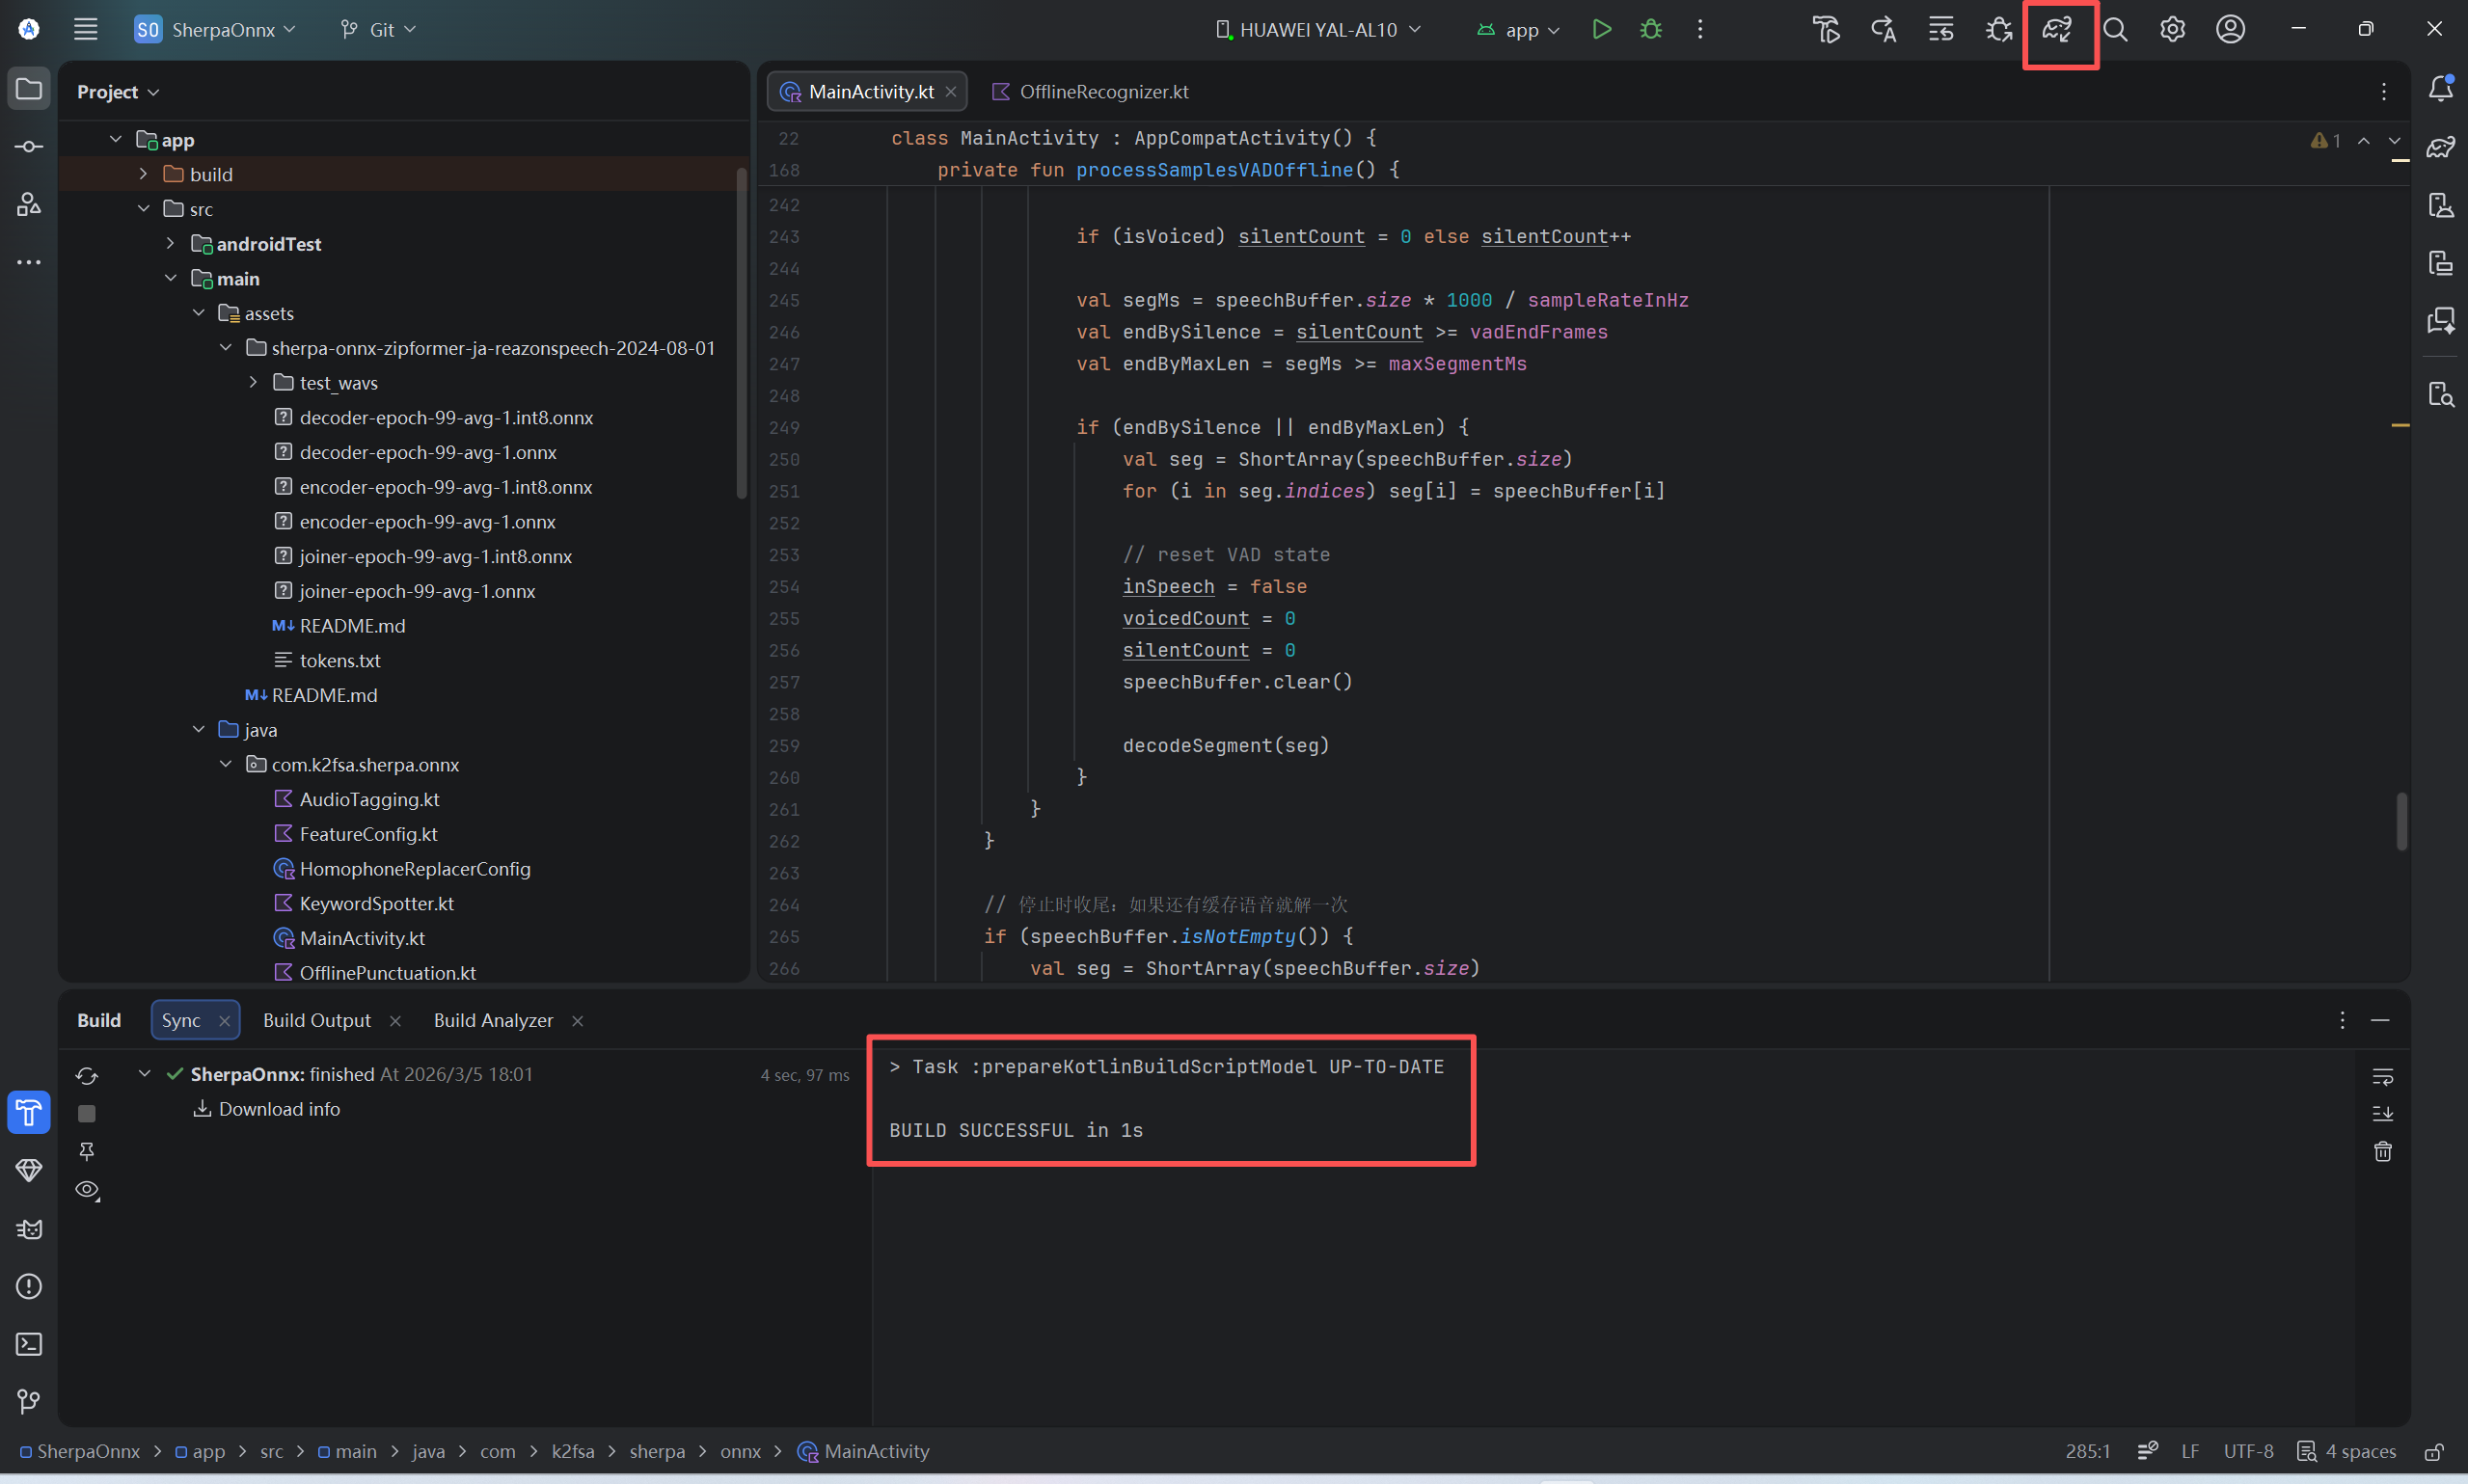The image size is (2468, 1484).
Task: Open the Logcat cat icon in sidebar
Action: pyautogui.click(x=29, y=1228)
